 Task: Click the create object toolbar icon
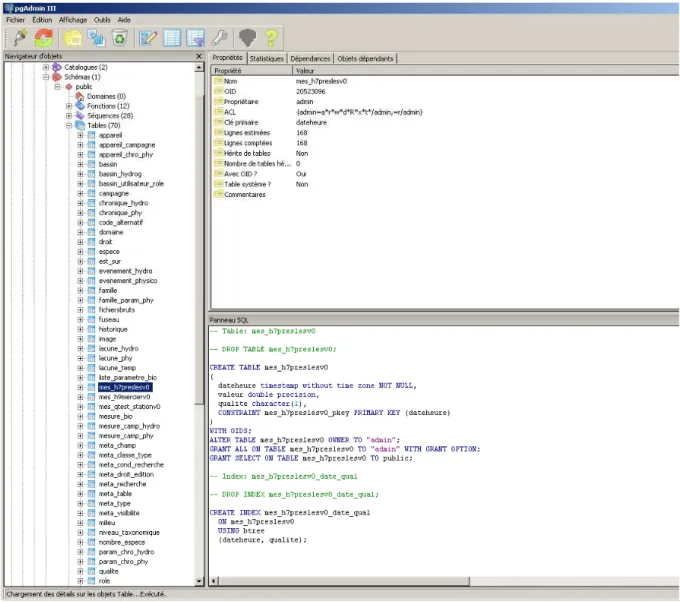96,38
